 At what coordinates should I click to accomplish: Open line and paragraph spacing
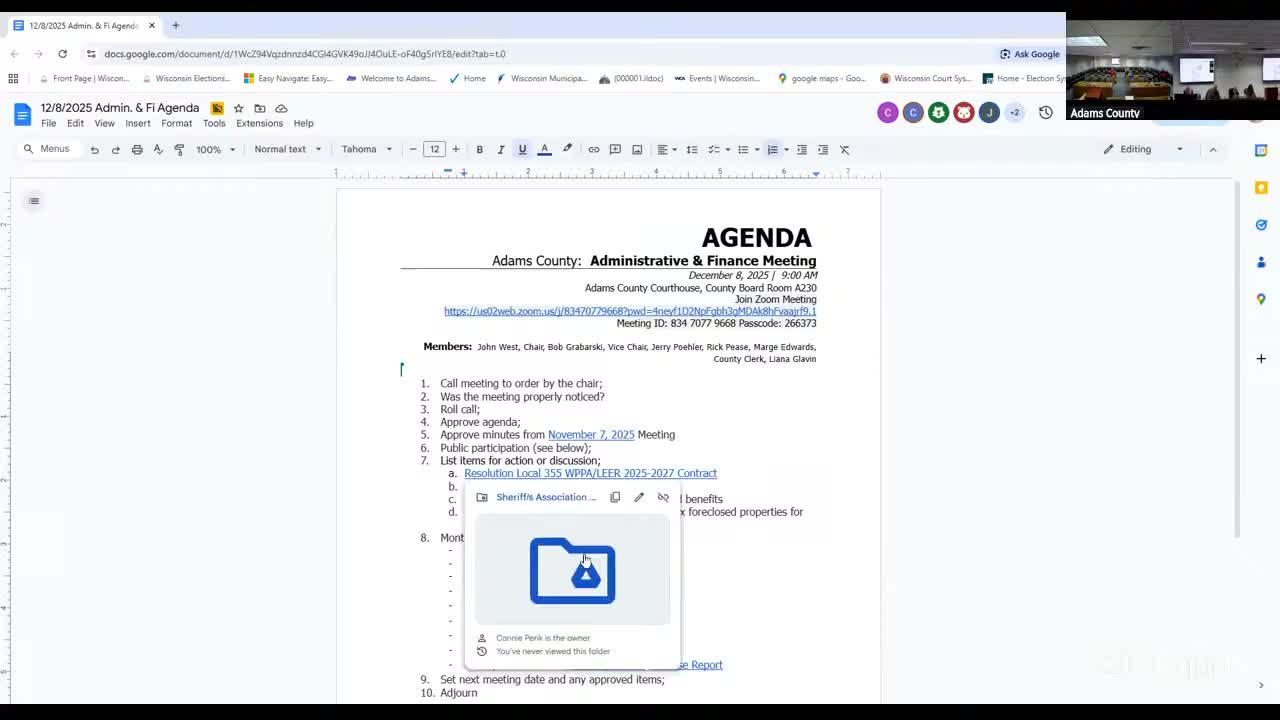point(691,150)
